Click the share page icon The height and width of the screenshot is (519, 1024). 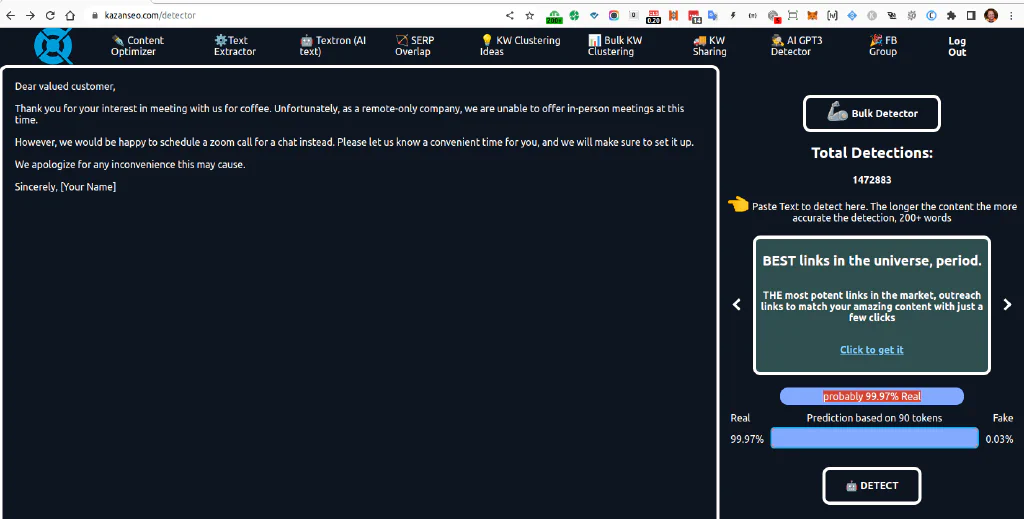pos(510,15)
